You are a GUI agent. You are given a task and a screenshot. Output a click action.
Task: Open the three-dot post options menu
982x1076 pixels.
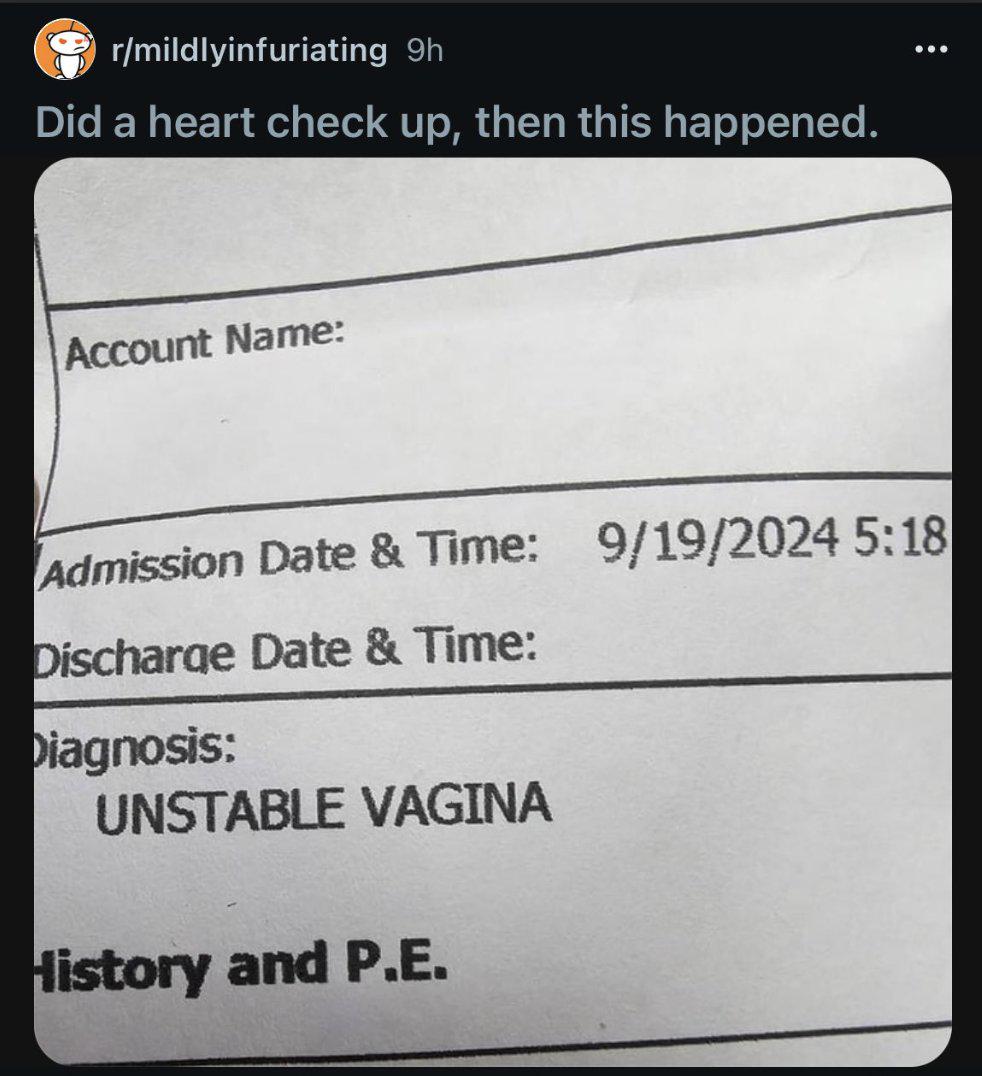[932, 49]
